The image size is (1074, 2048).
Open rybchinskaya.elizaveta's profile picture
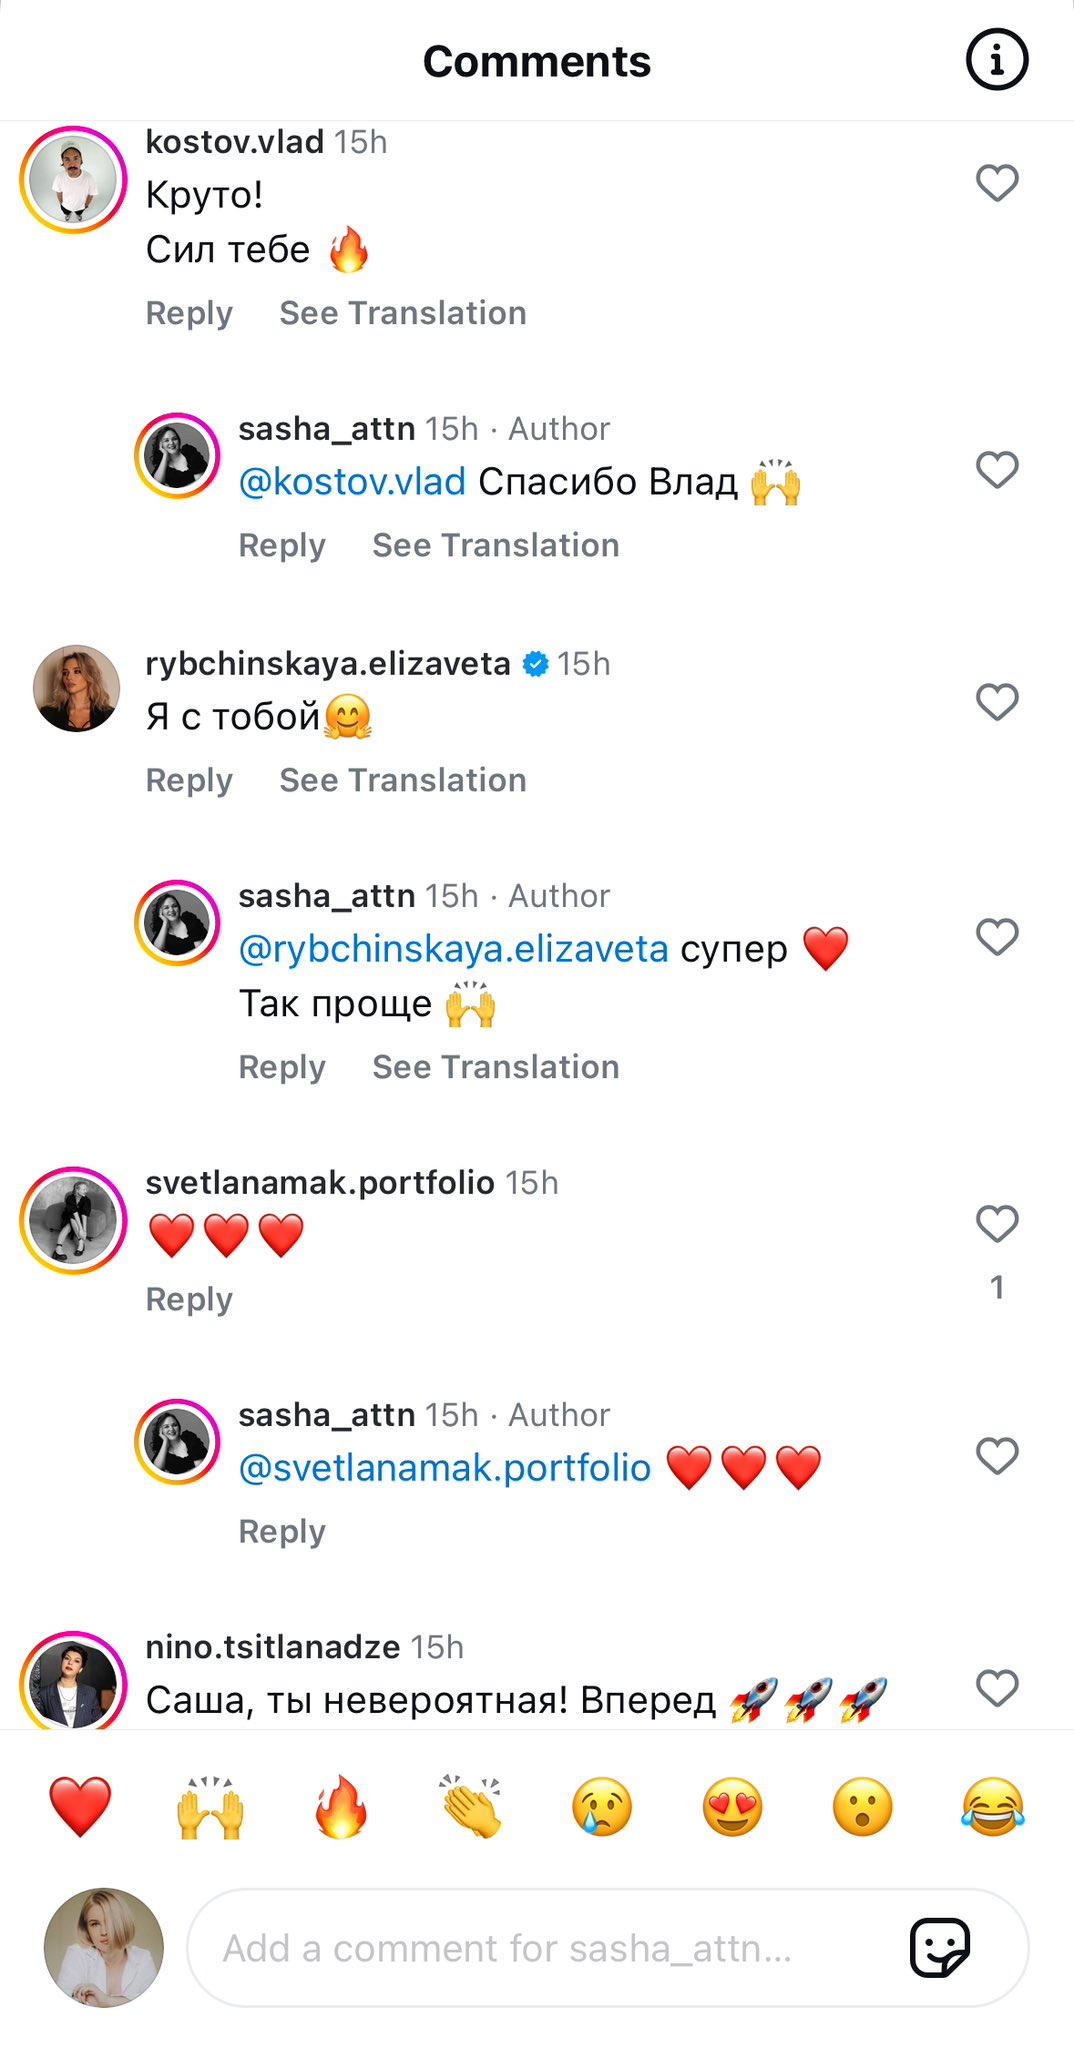[x=76, y=688]
